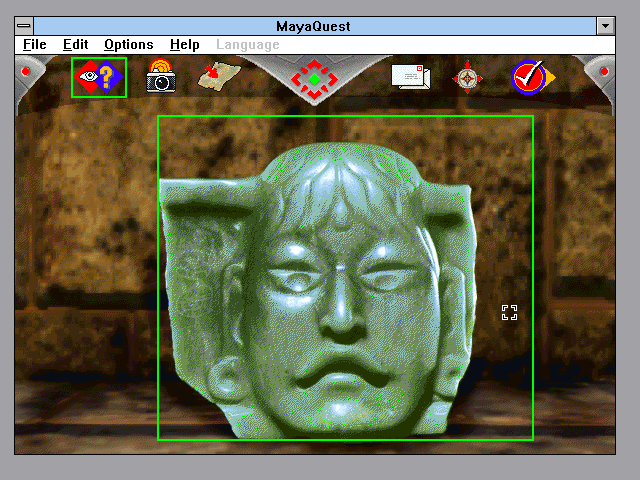The width and height of the screenshot is (640, 480).
Task: Select the camera snapshot icon
Action: [161, 76]
